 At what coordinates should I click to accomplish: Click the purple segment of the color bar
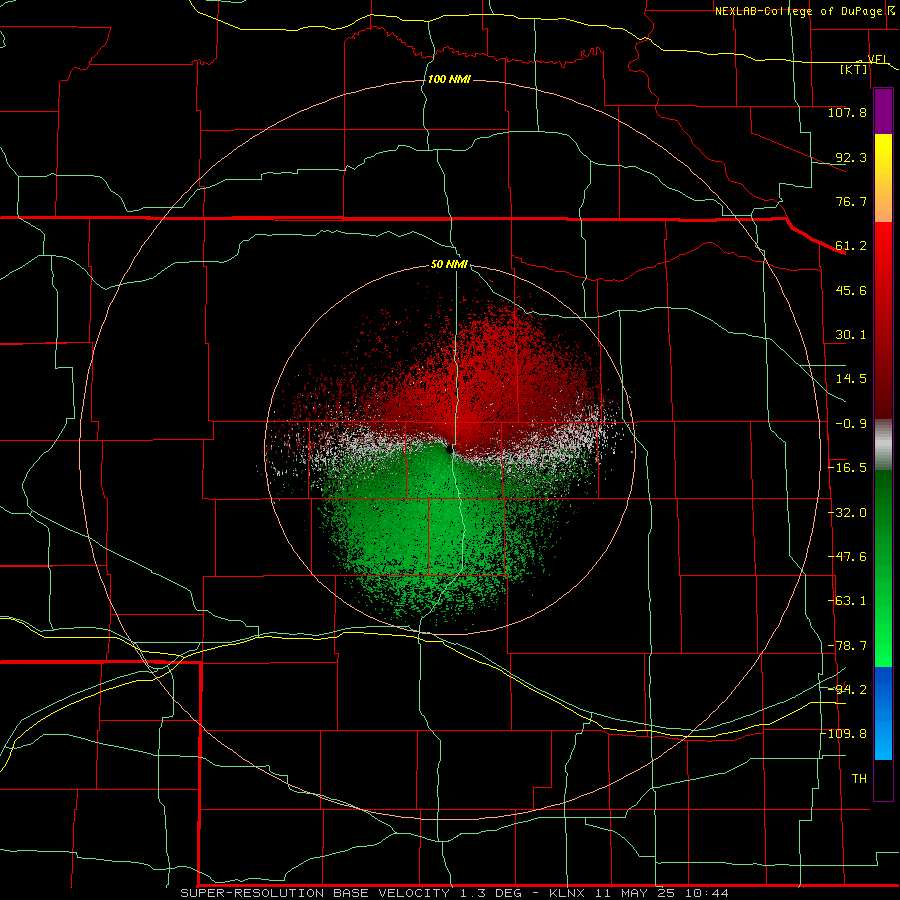(x=883, y=111)
